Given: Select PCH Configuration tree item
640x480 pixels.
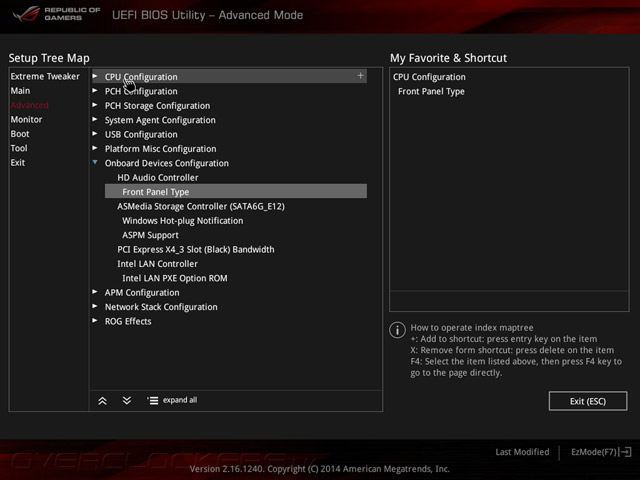Looking at the screenshot, I should tap(141, 91).
